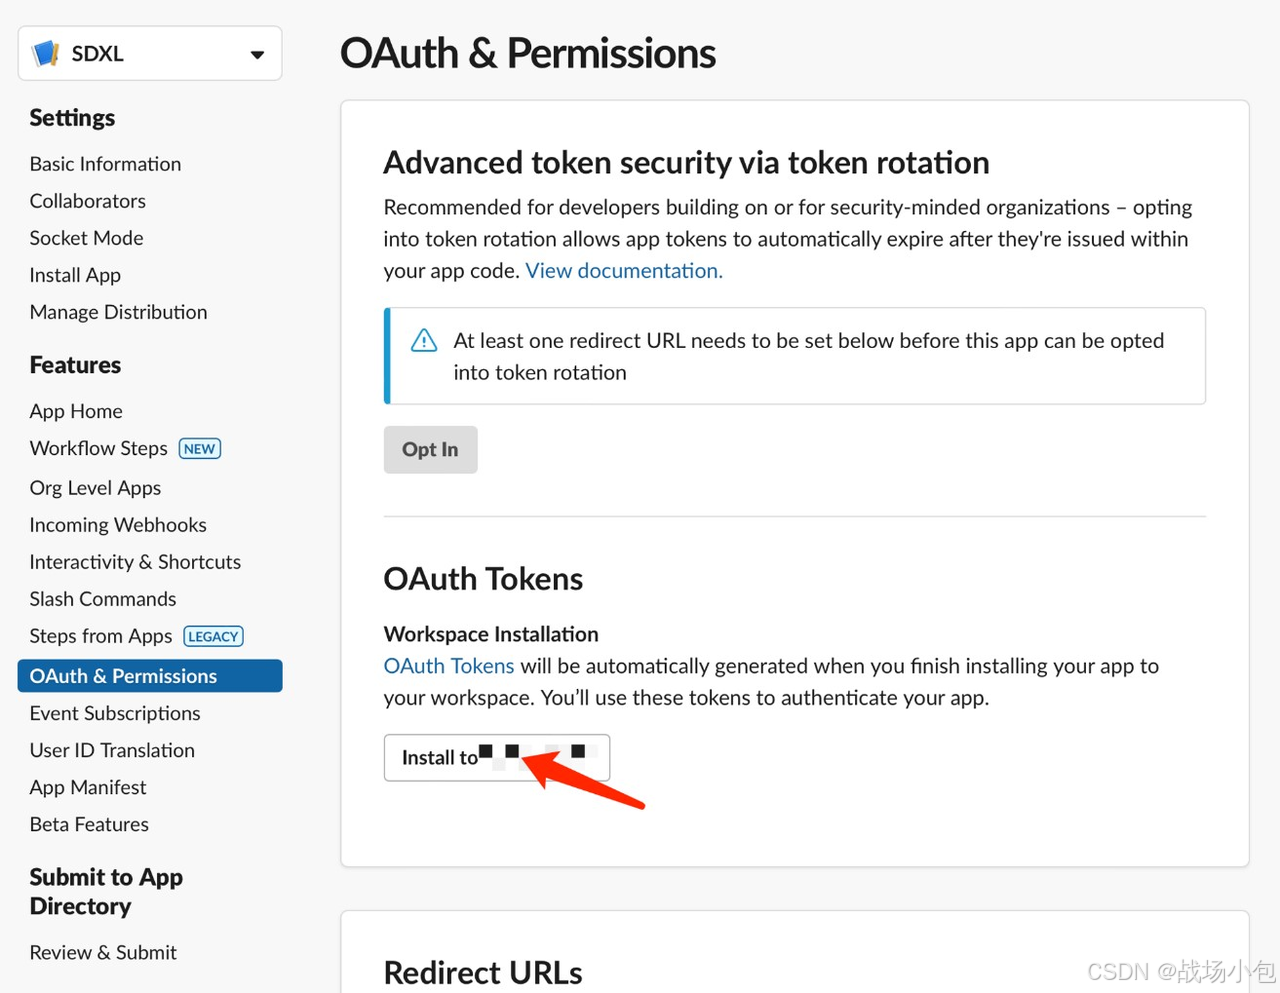Go to Collaborators in the sidebar

[87, 201]
